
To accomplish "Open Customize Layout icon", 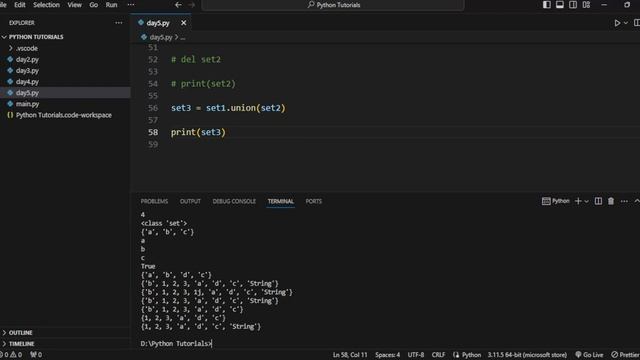I will tap(586, 5).
